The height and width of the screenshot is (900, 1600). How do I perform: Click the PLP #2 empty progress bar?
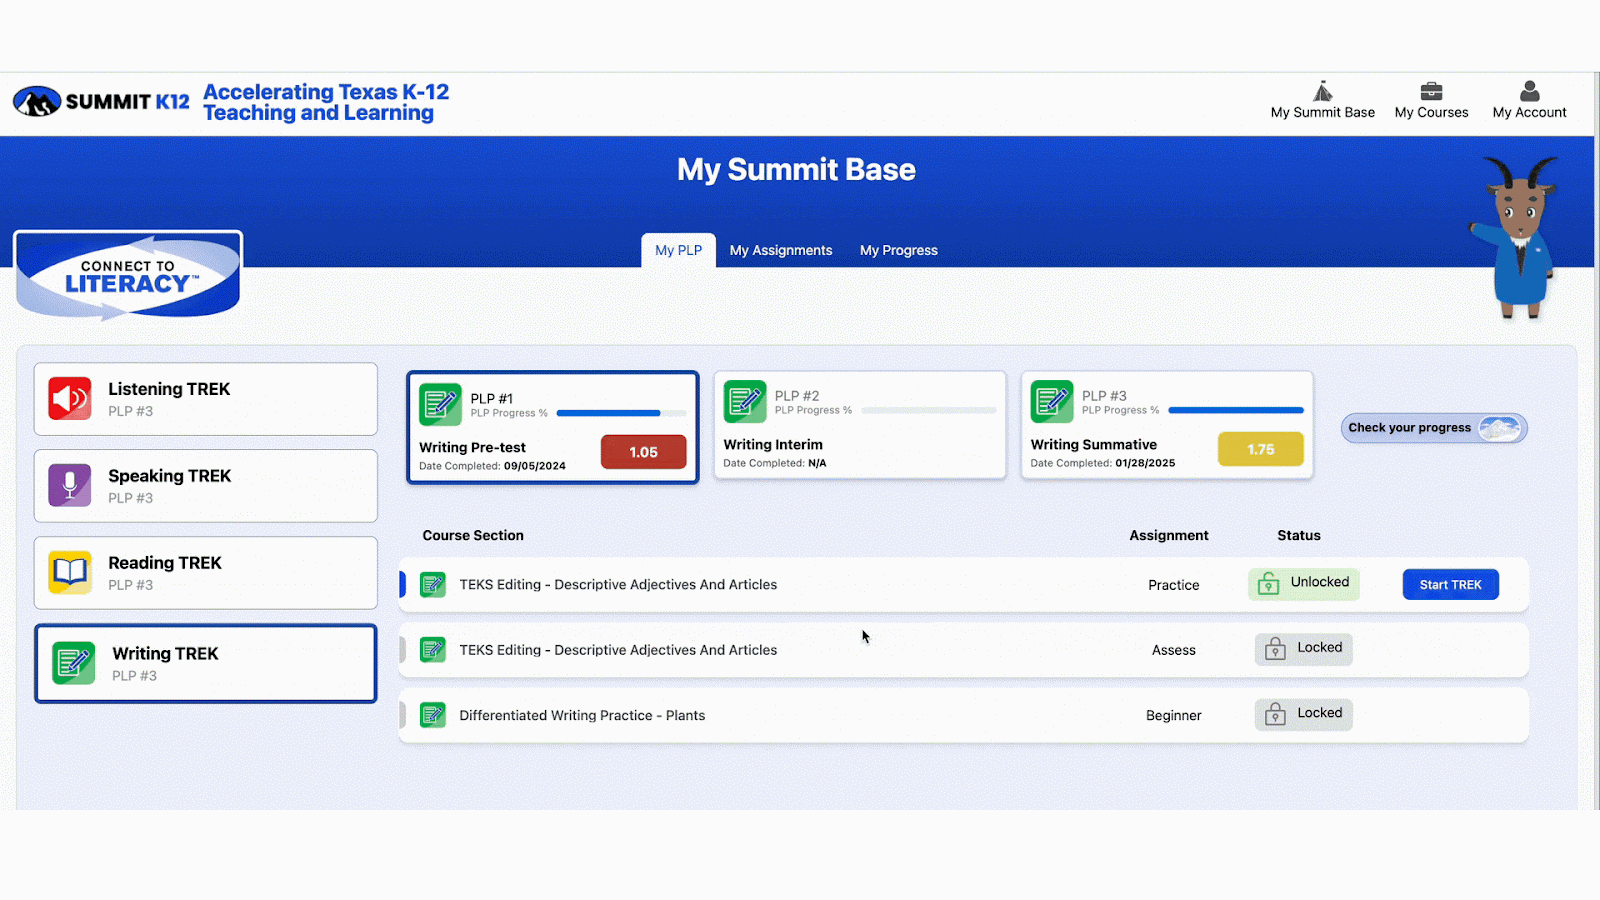(928, 410)
